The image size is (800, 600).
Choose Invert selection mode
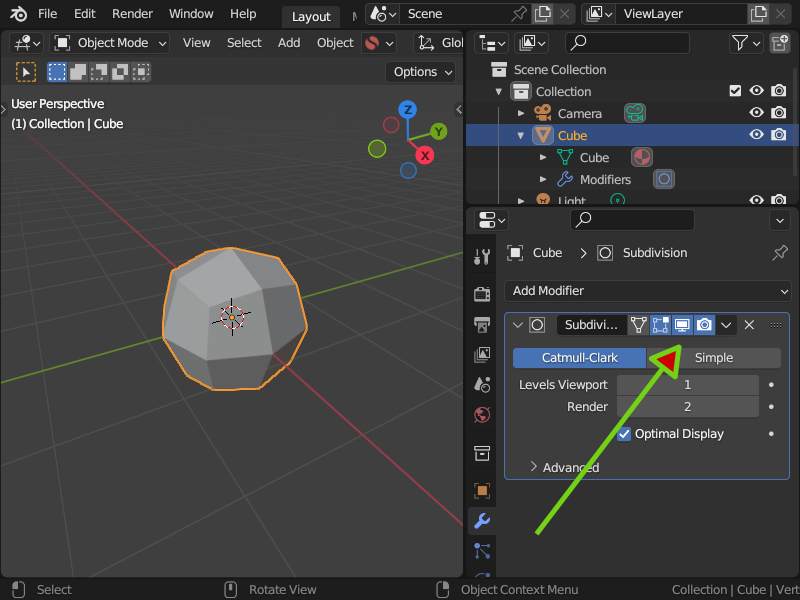tap(120, 72)
